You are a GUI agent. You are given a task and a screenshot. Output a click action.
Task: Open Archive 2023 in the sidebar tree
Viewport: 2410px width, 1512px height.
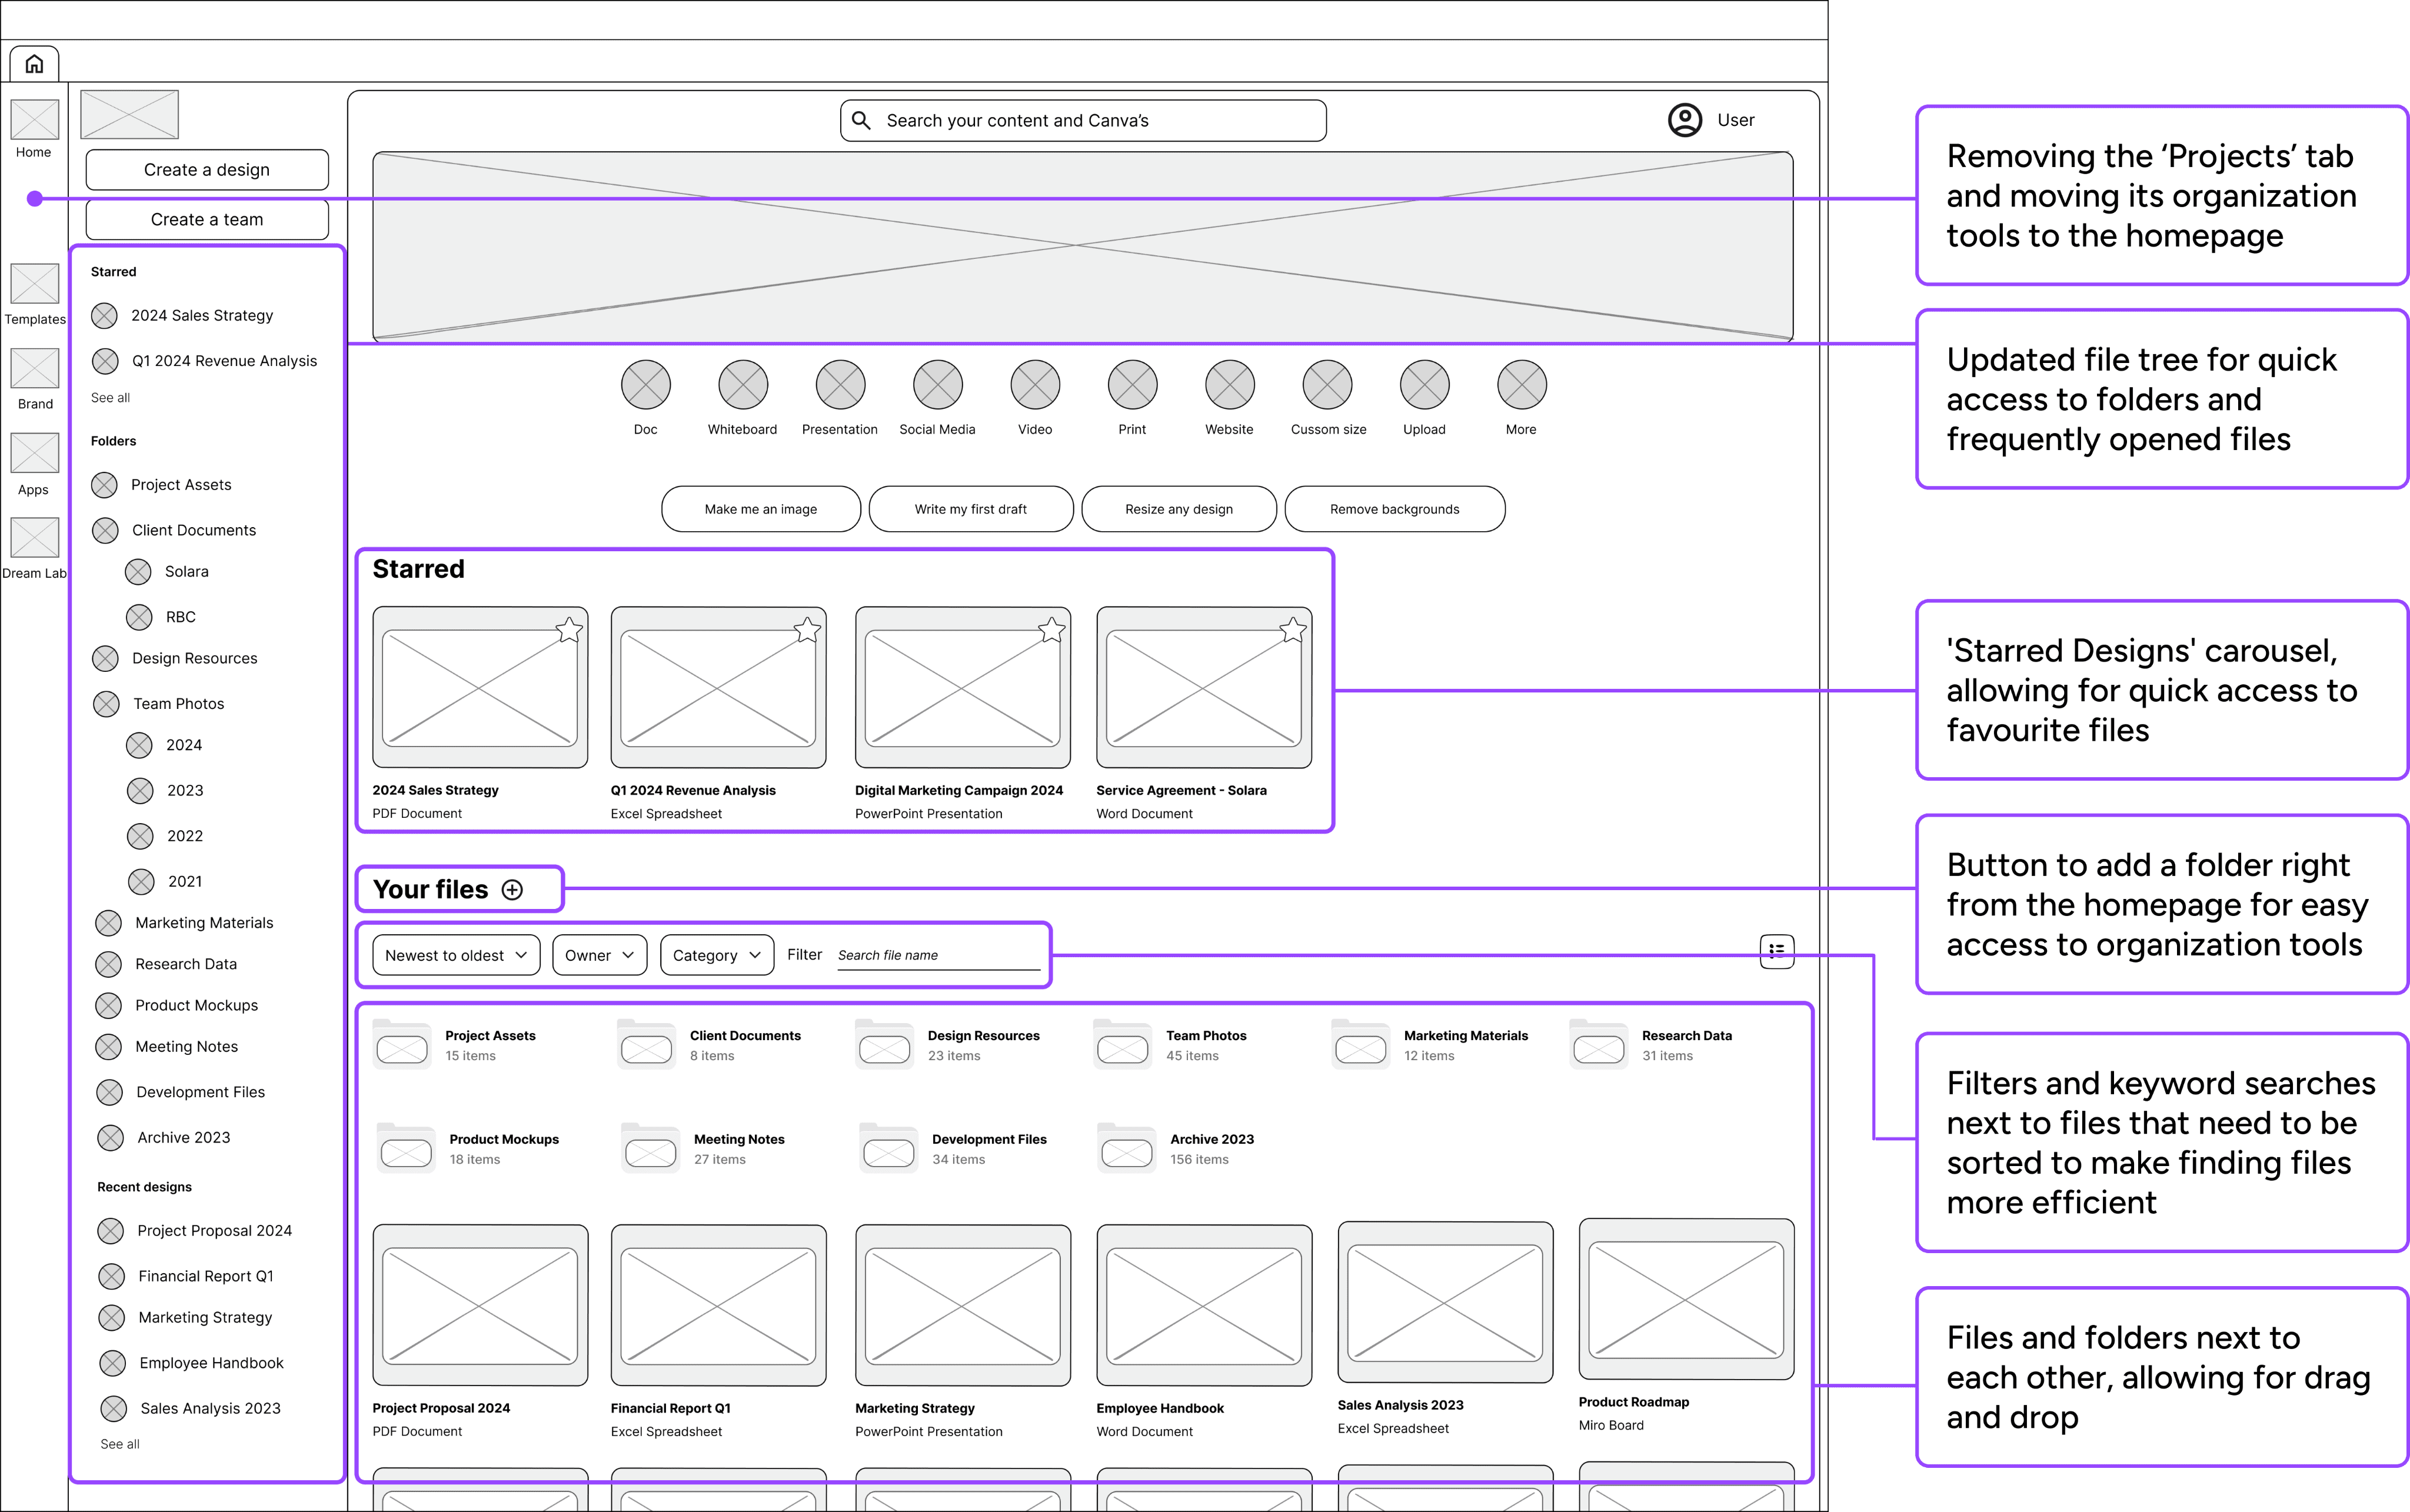164,1138
